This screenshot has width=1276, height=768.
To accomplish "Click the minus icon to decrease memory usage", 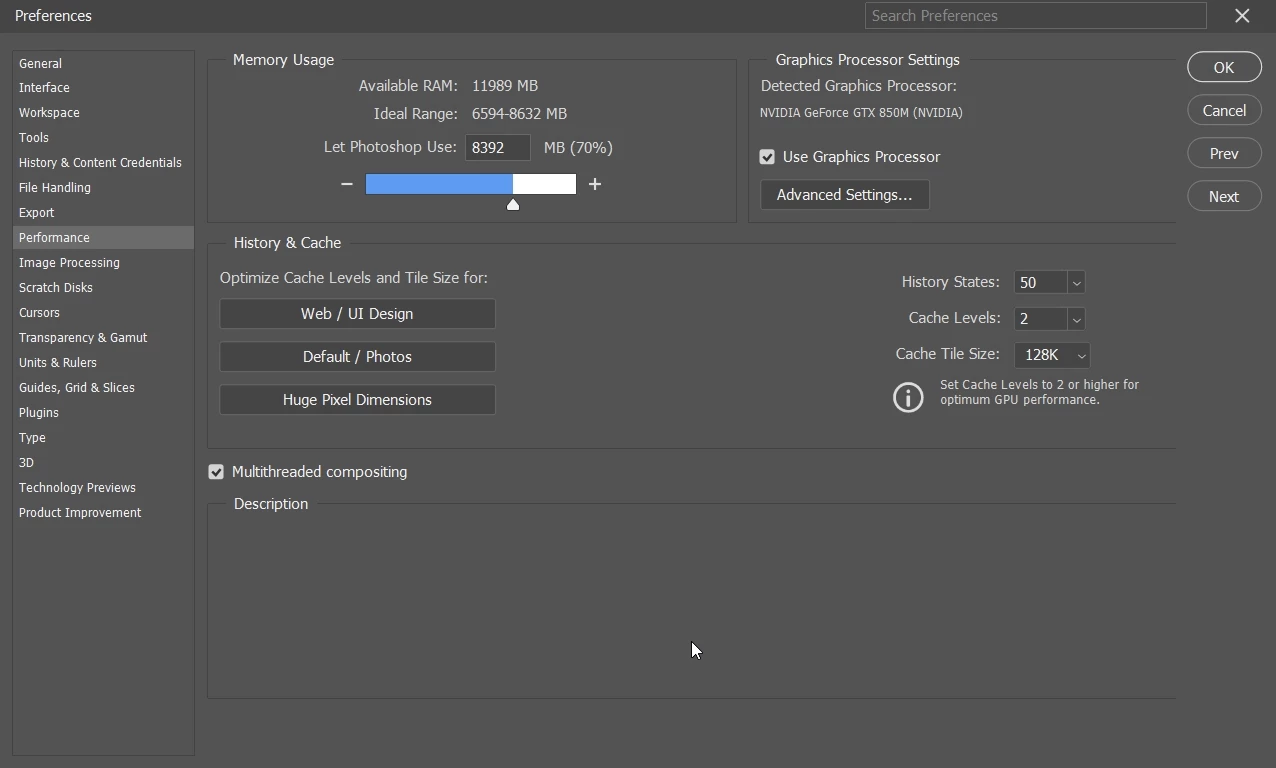I will coord(347,184).
